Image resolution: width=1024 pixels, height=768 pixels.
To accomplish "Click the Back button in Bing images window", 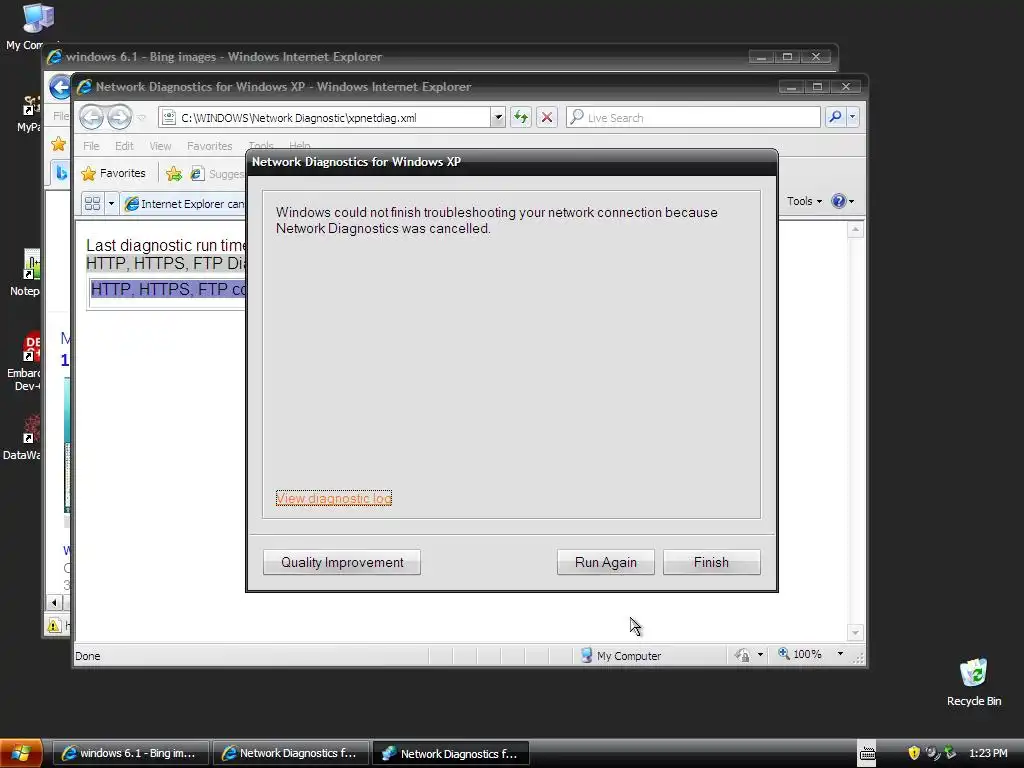I will (x=60, y=87).
